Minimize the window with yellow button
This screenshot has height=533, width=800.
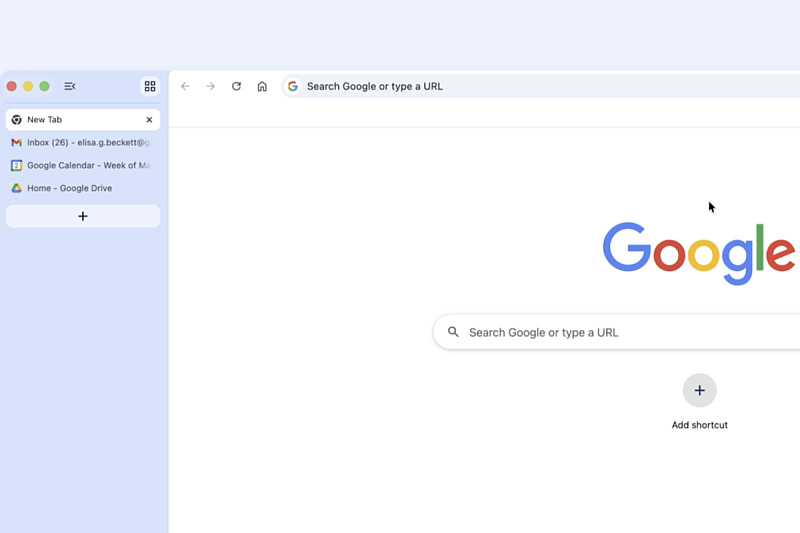28,86
